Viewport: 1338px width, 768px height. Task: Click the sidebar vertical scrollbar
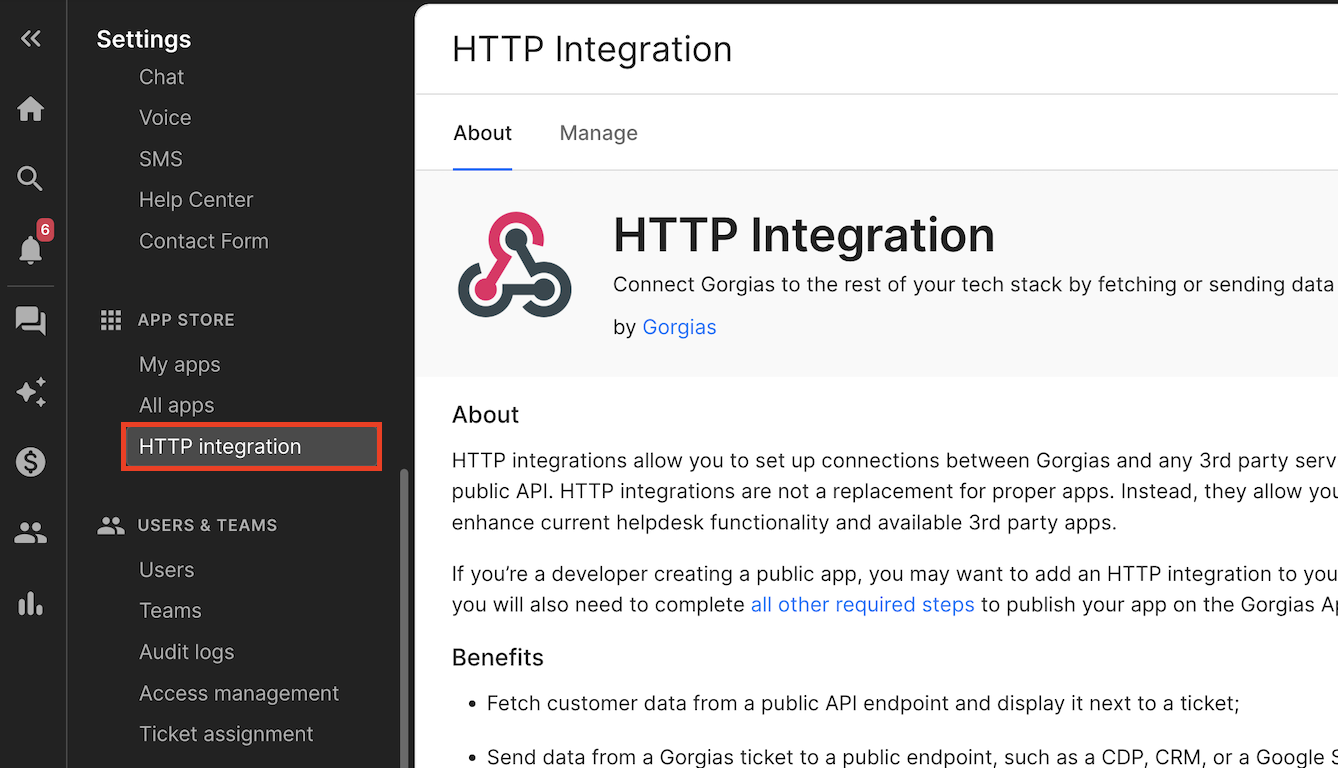pyautogui.click(x=404, y=618)
